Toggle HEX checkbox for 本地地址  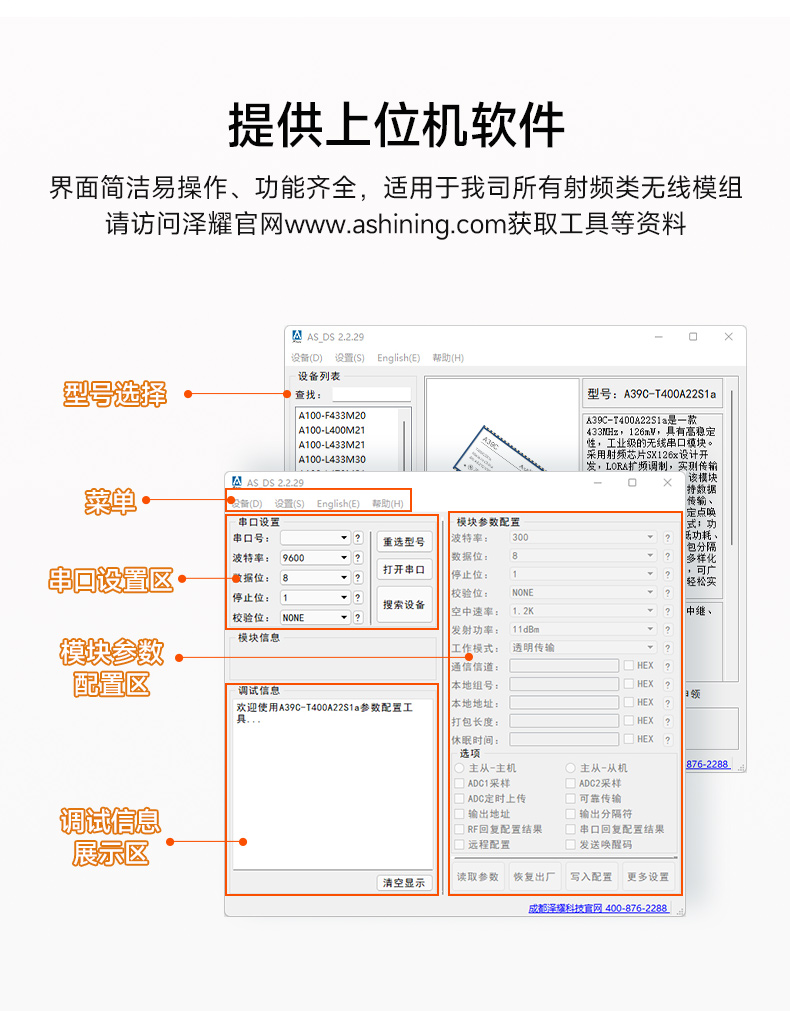629,702
